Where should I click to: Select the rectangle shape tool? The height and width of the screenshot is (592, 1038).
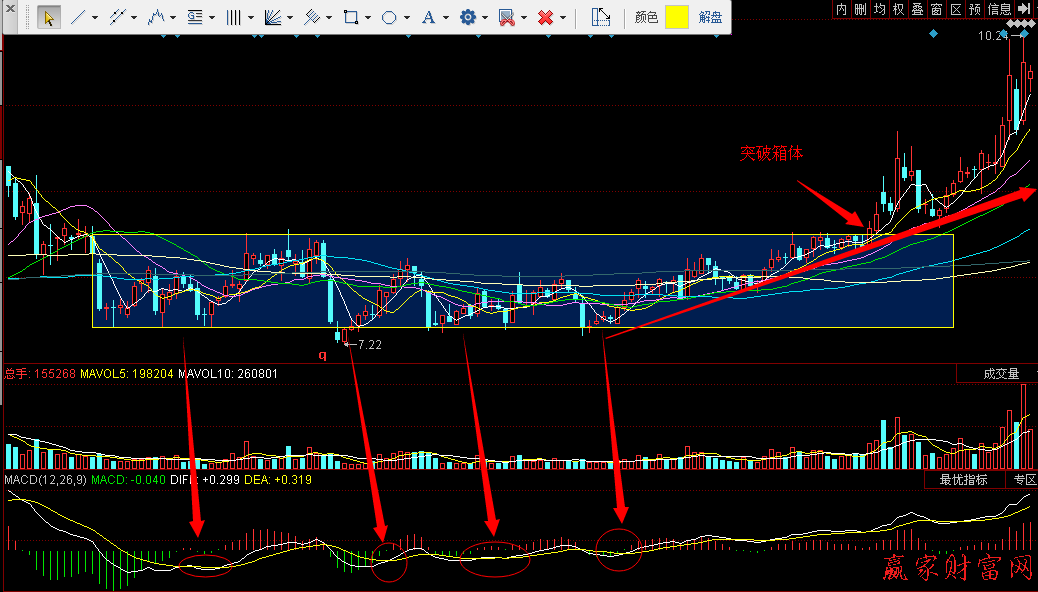(350, 17)
